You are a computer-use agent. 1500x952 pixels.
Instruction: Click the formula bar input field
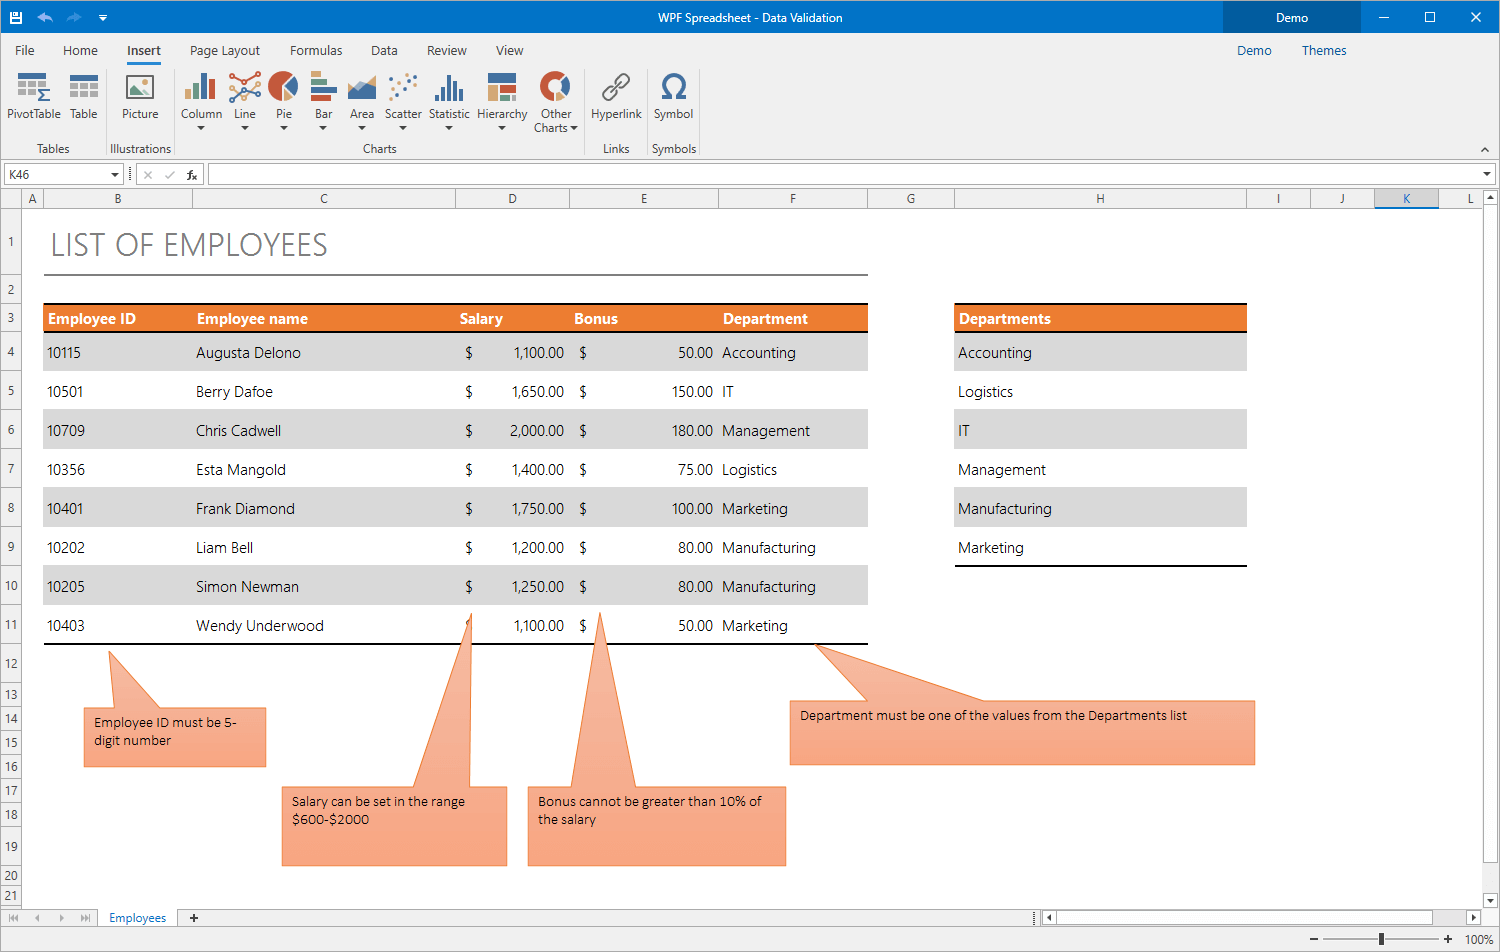(840, 175)
